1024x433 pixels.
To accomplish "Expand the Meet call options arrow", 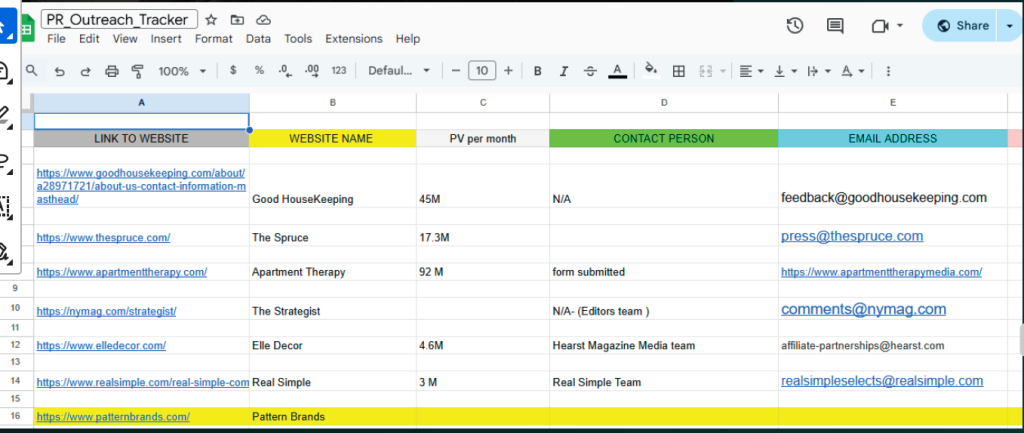I will coord(900,25).
